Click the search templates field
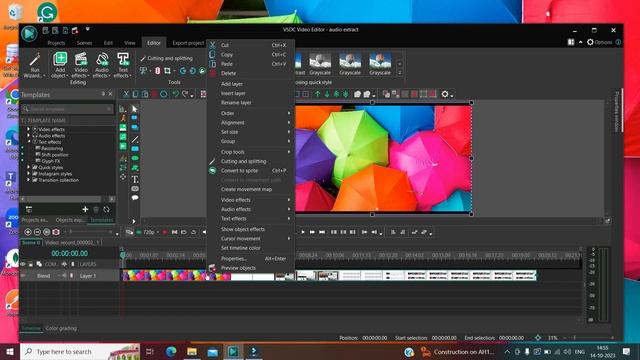 [67, 109]
